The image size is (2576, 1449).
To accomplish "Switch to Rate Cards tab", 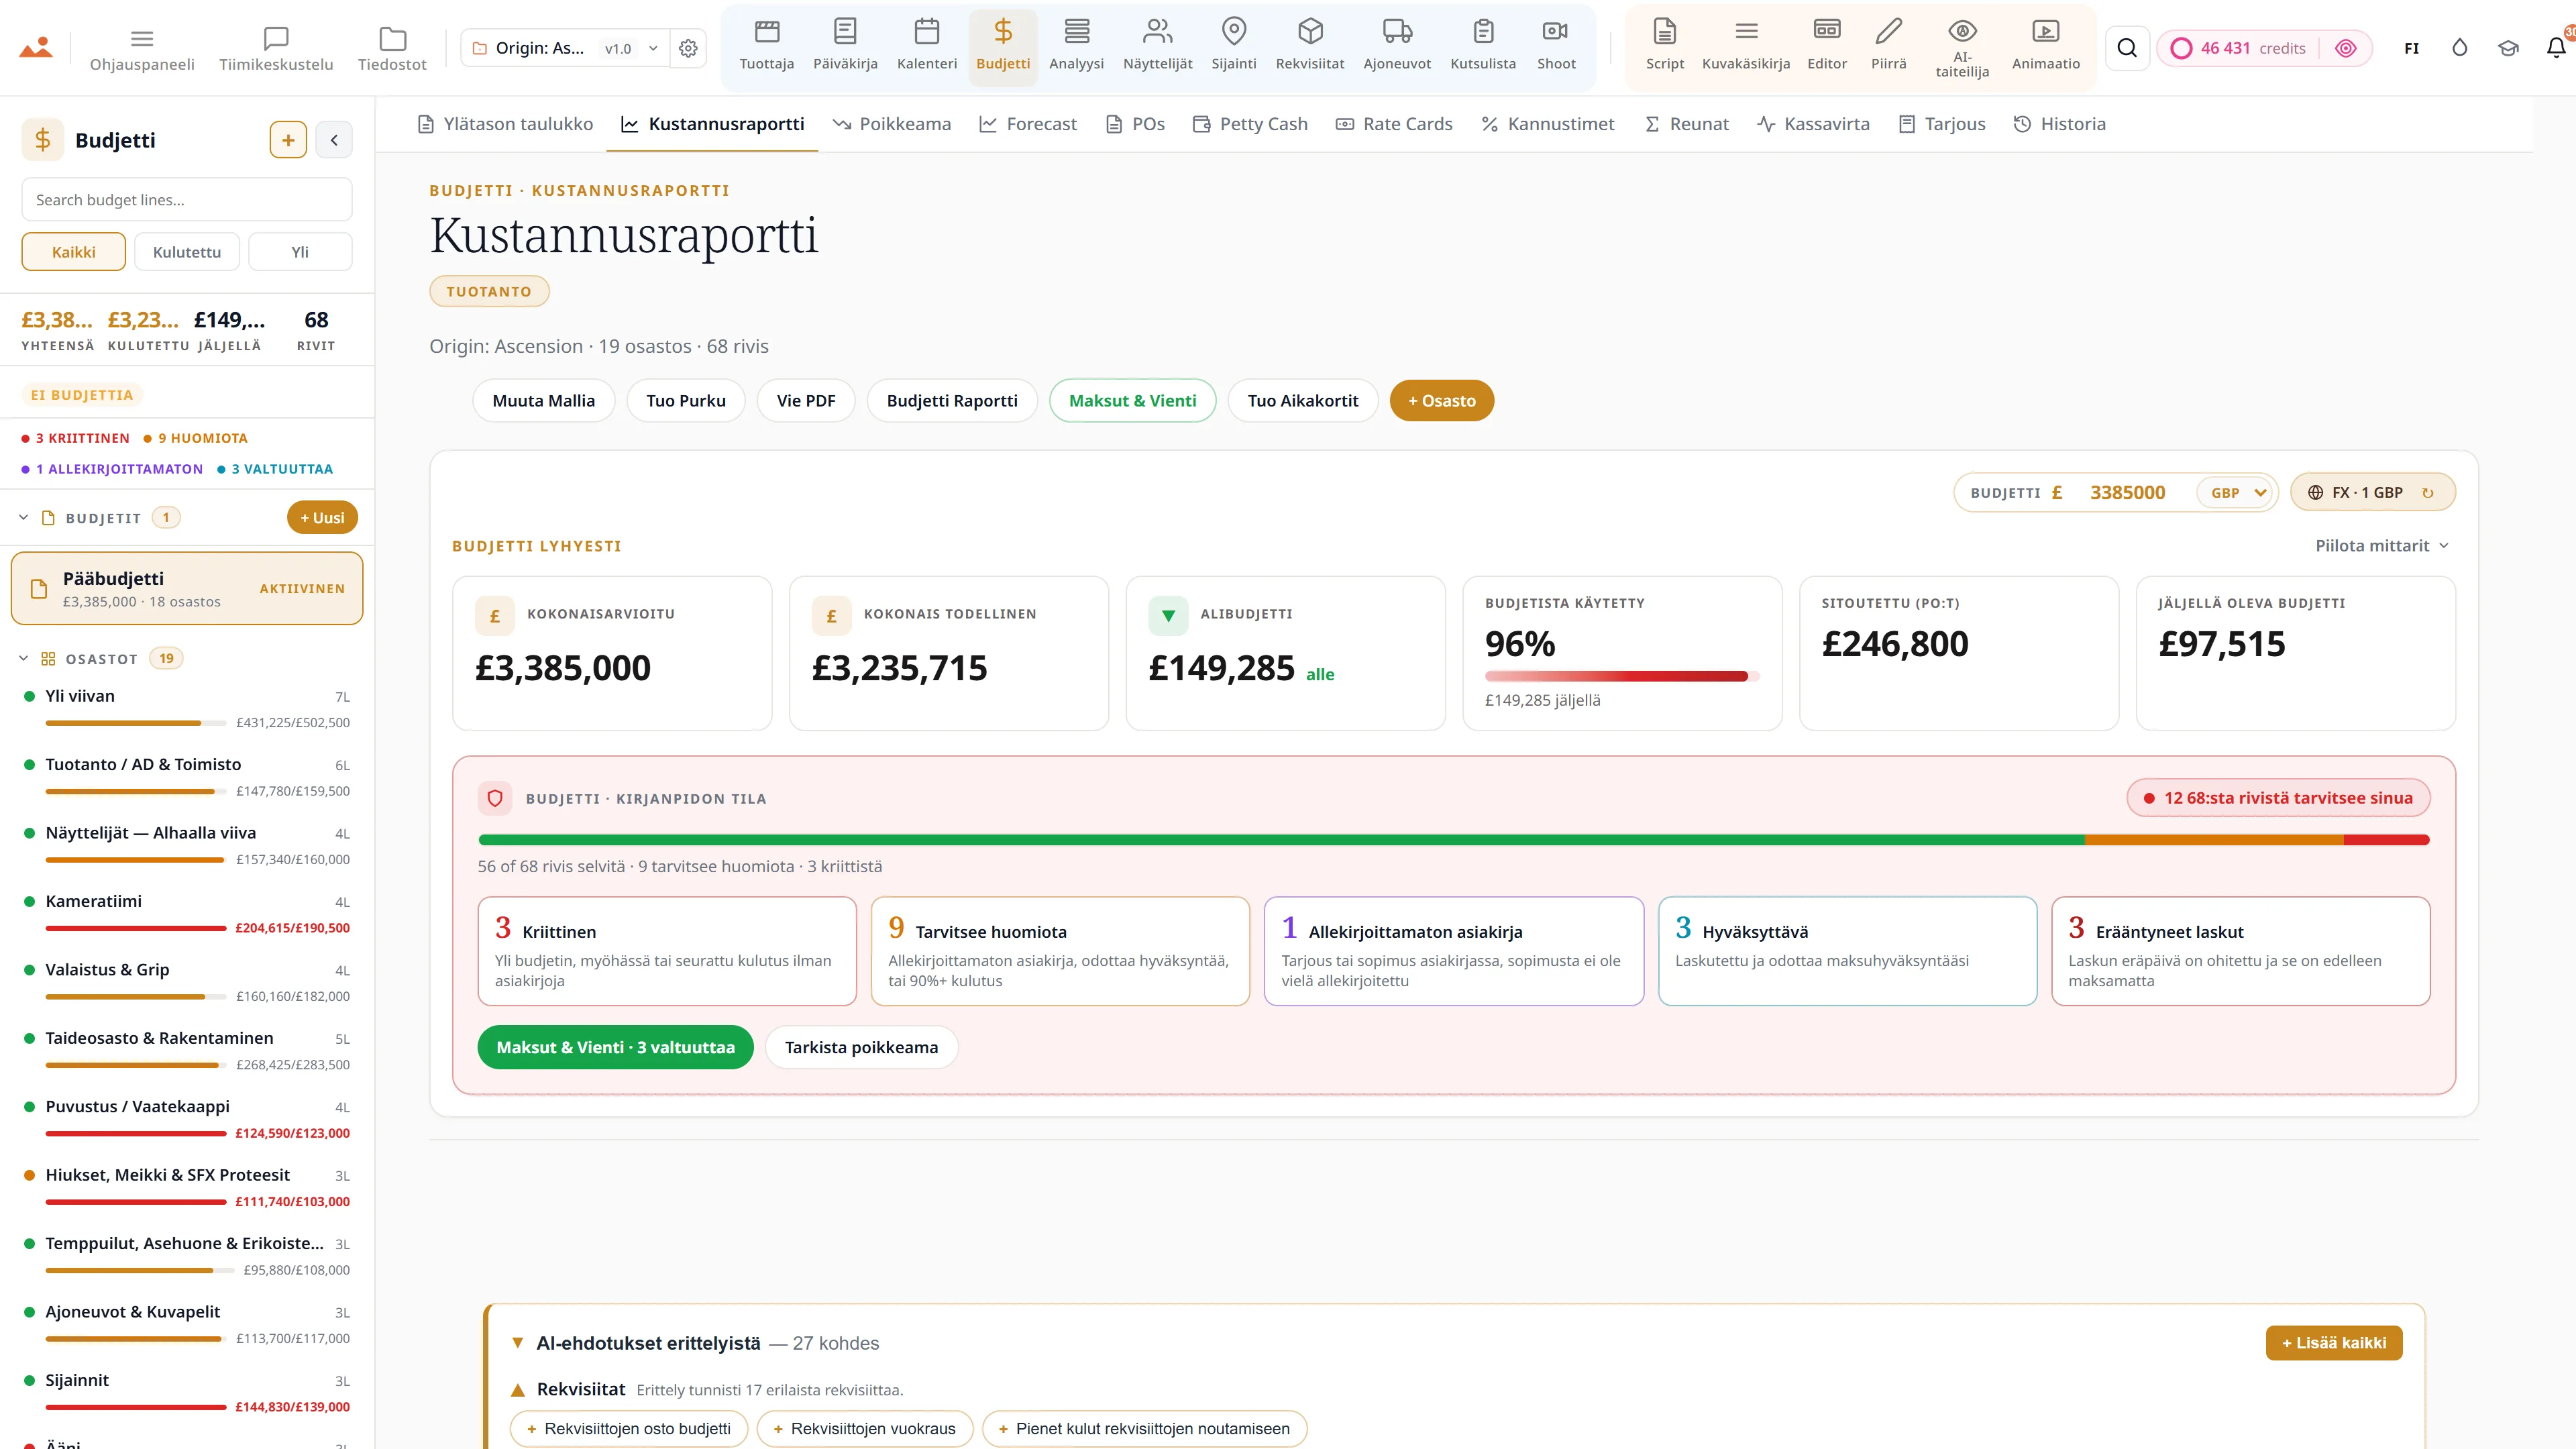I will point(1394,124).
